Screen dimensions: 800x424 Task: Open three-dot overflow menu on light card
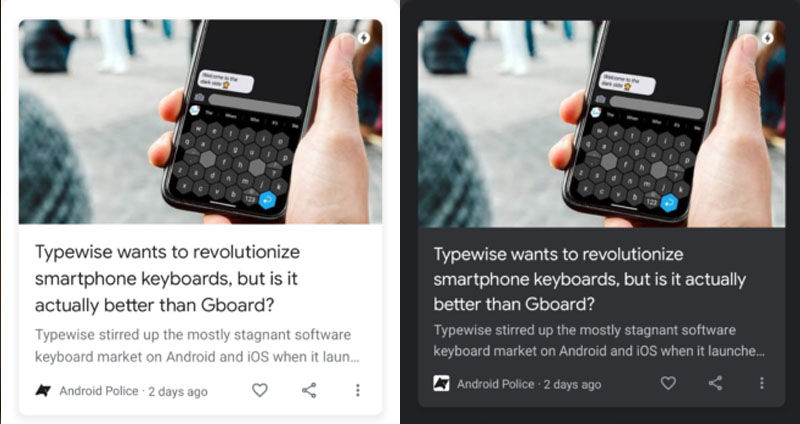[358, 390]
